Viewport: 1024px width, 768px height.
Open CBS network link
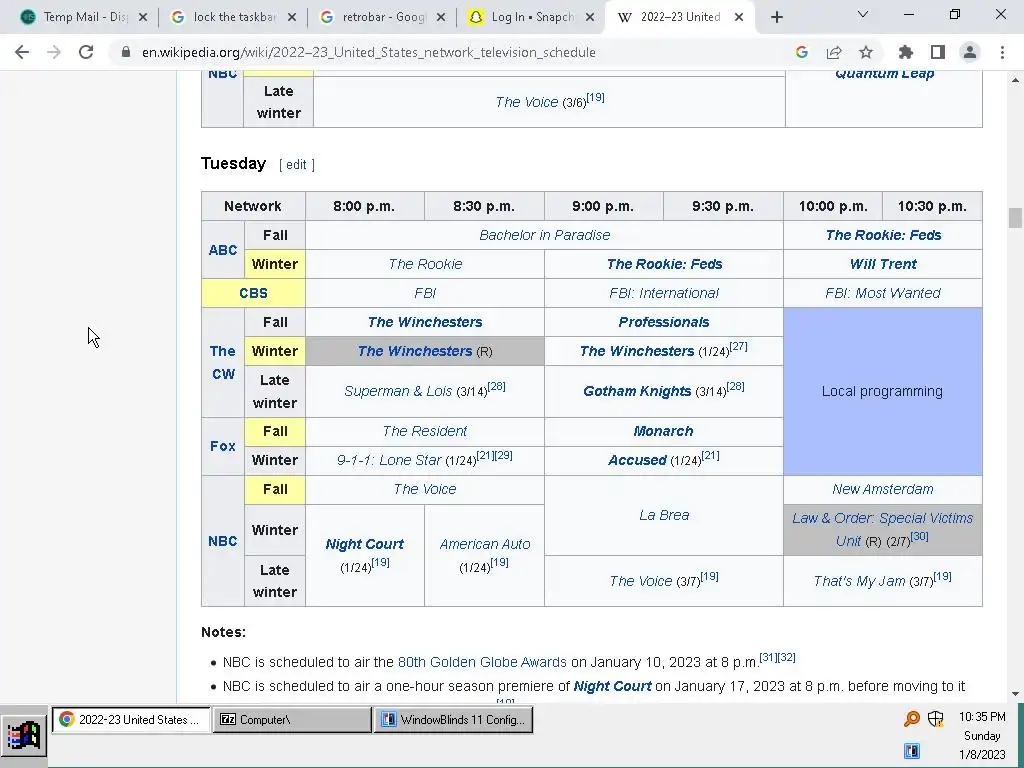pos(253,293)
